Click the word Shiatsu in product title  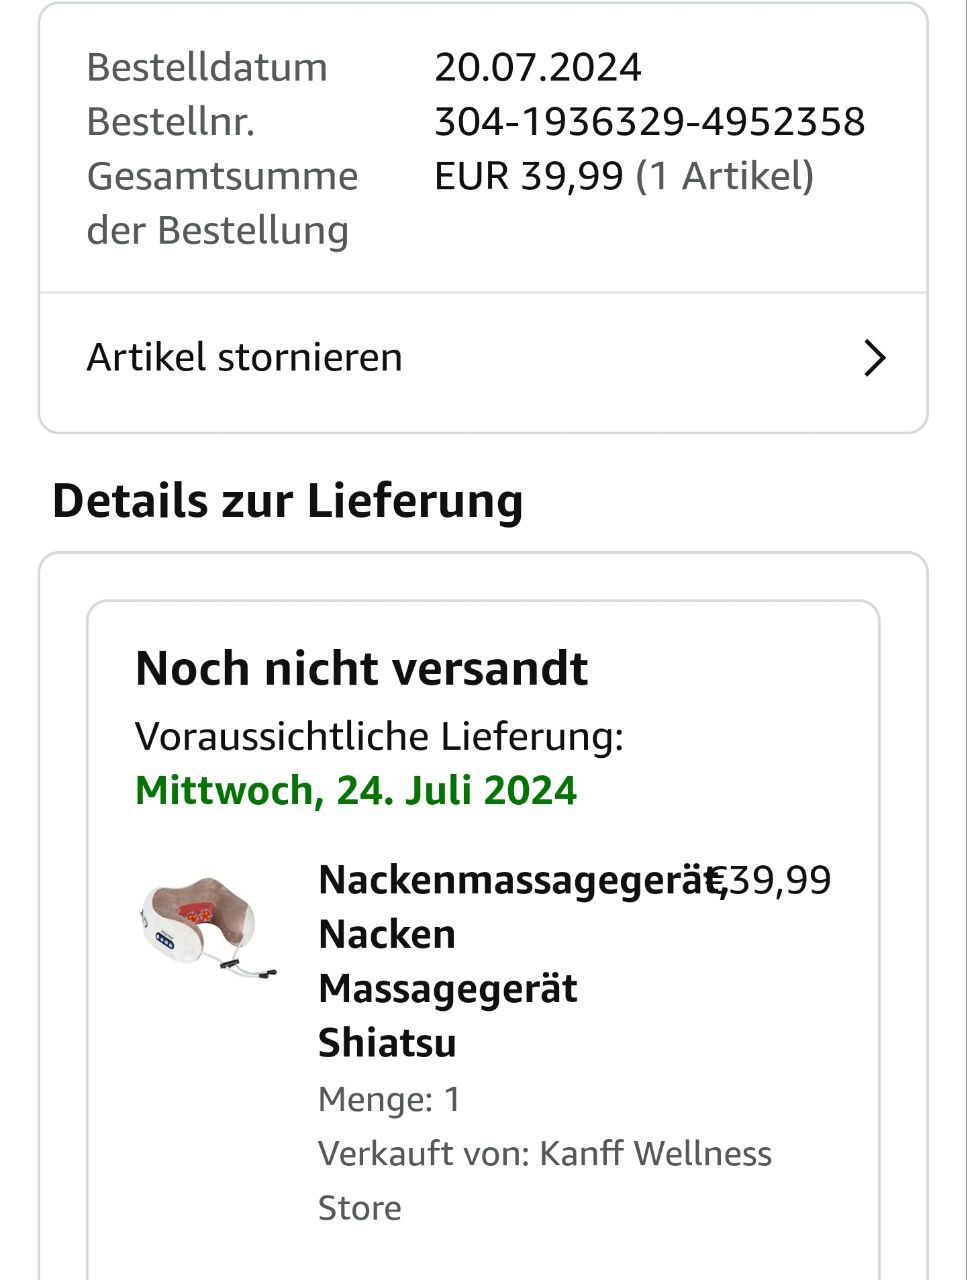click(x=387, y=1043)
